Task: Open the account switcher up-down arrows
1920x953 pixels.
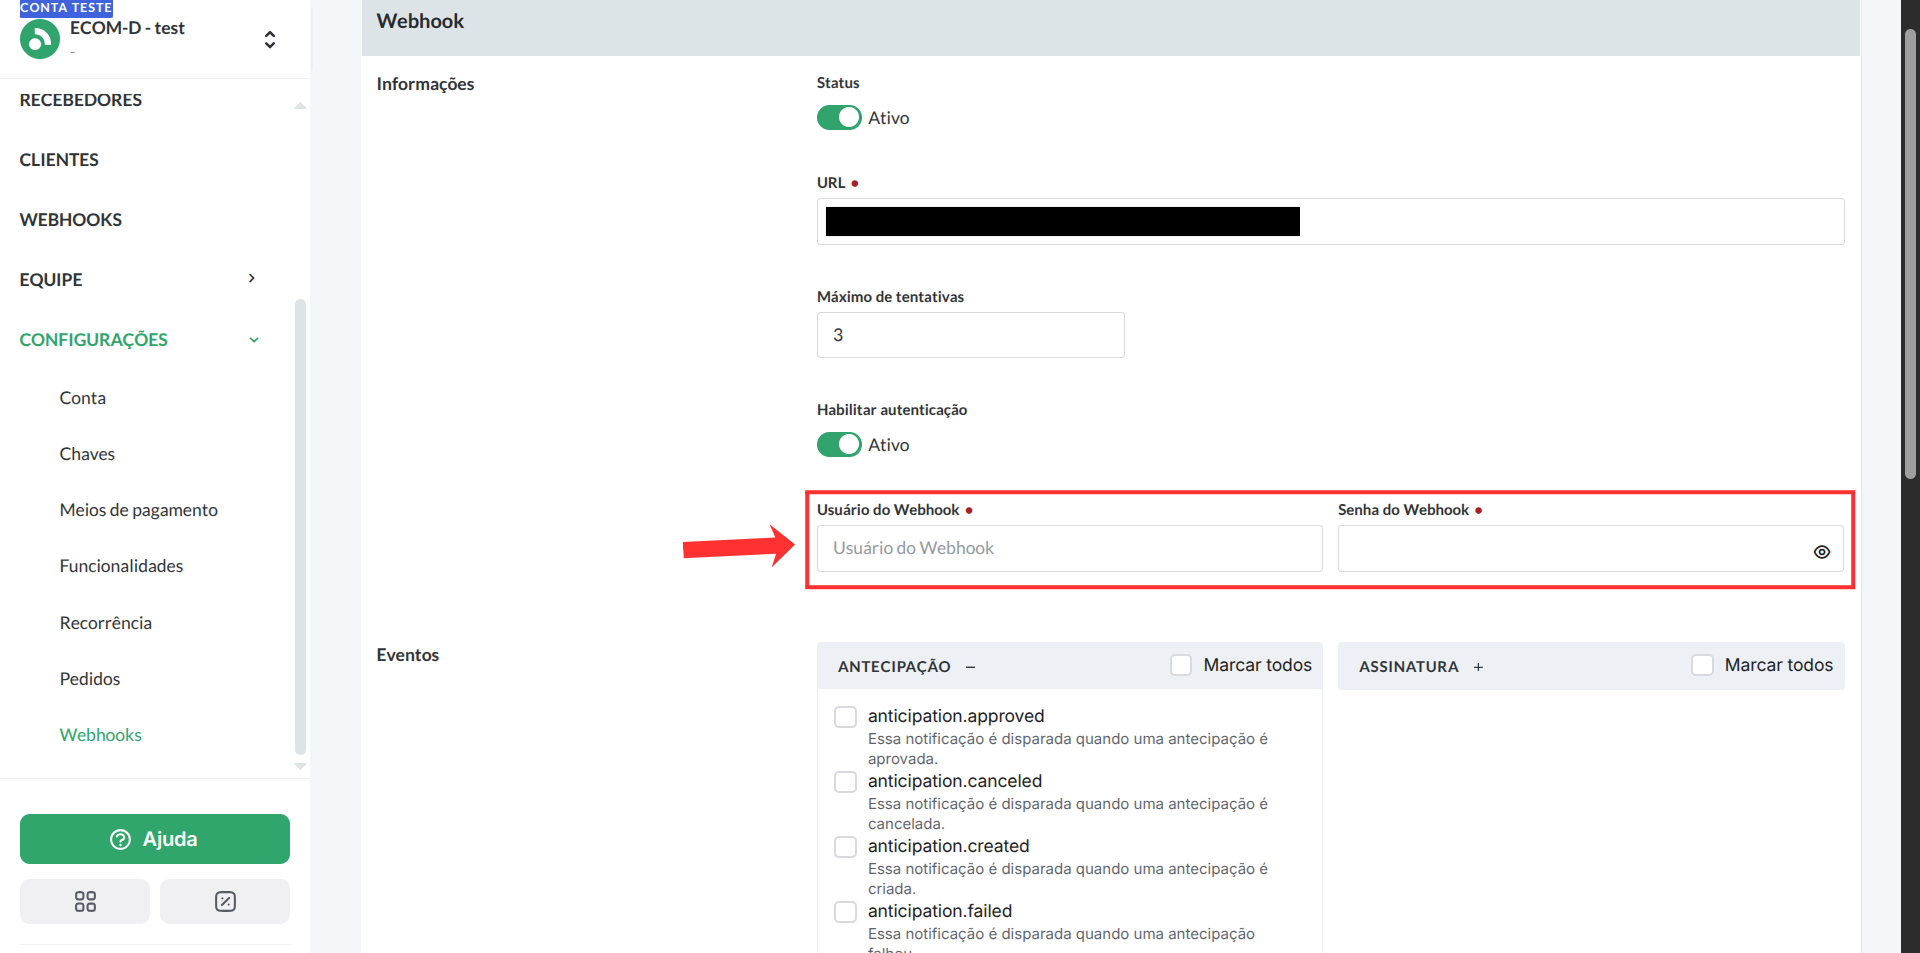Action: tap(269, 39)
